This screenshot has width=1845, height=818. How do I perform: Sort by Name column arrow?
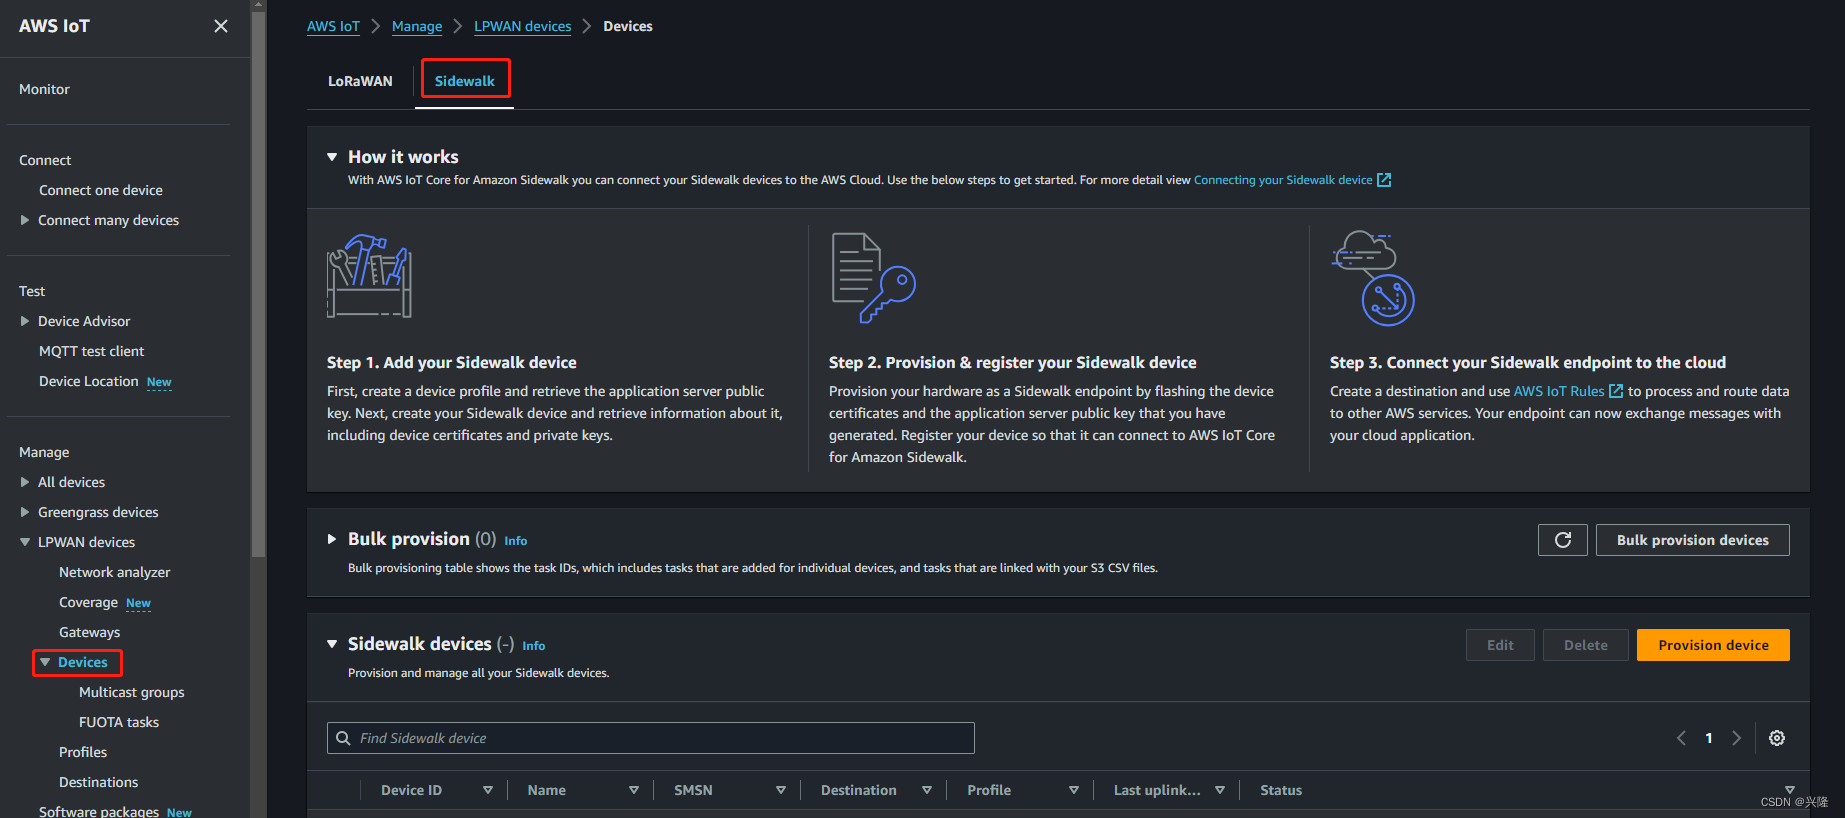tap(634, 790)
